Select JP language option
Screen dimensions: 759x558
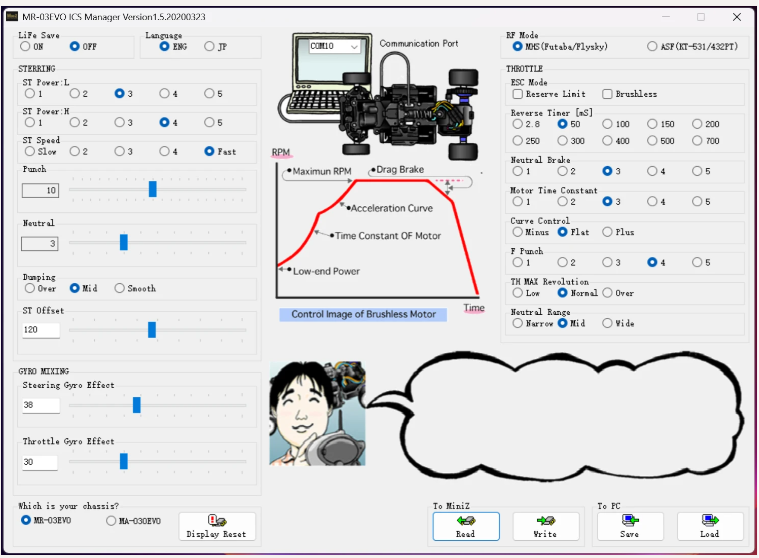pos(209,46)
